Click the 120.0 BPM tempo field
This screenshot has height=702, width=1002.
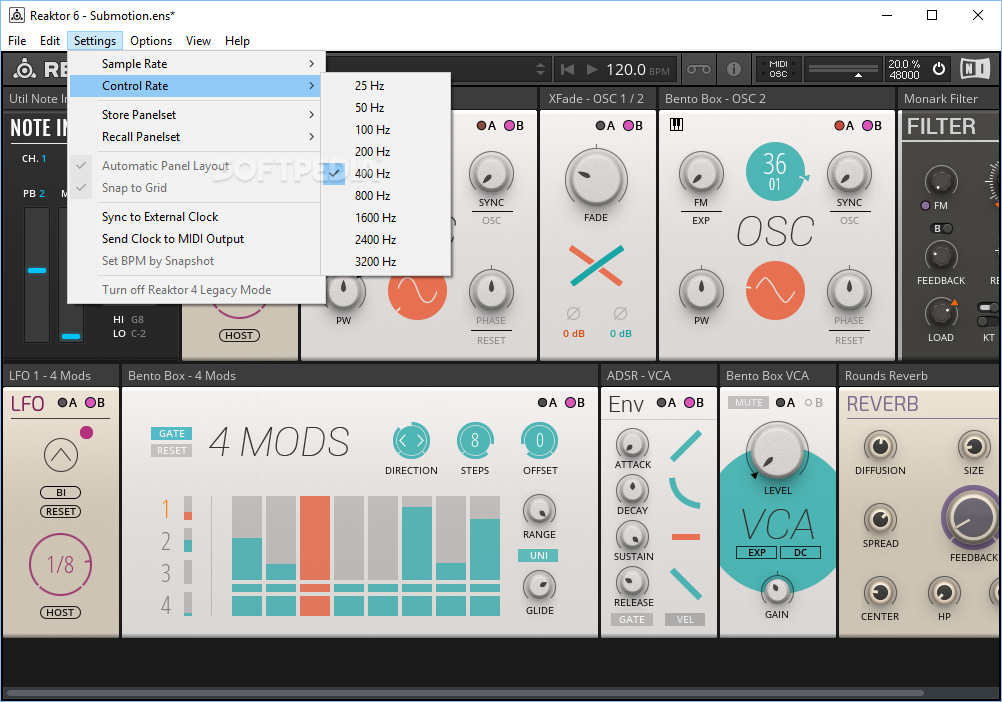[x=637, y=69]
